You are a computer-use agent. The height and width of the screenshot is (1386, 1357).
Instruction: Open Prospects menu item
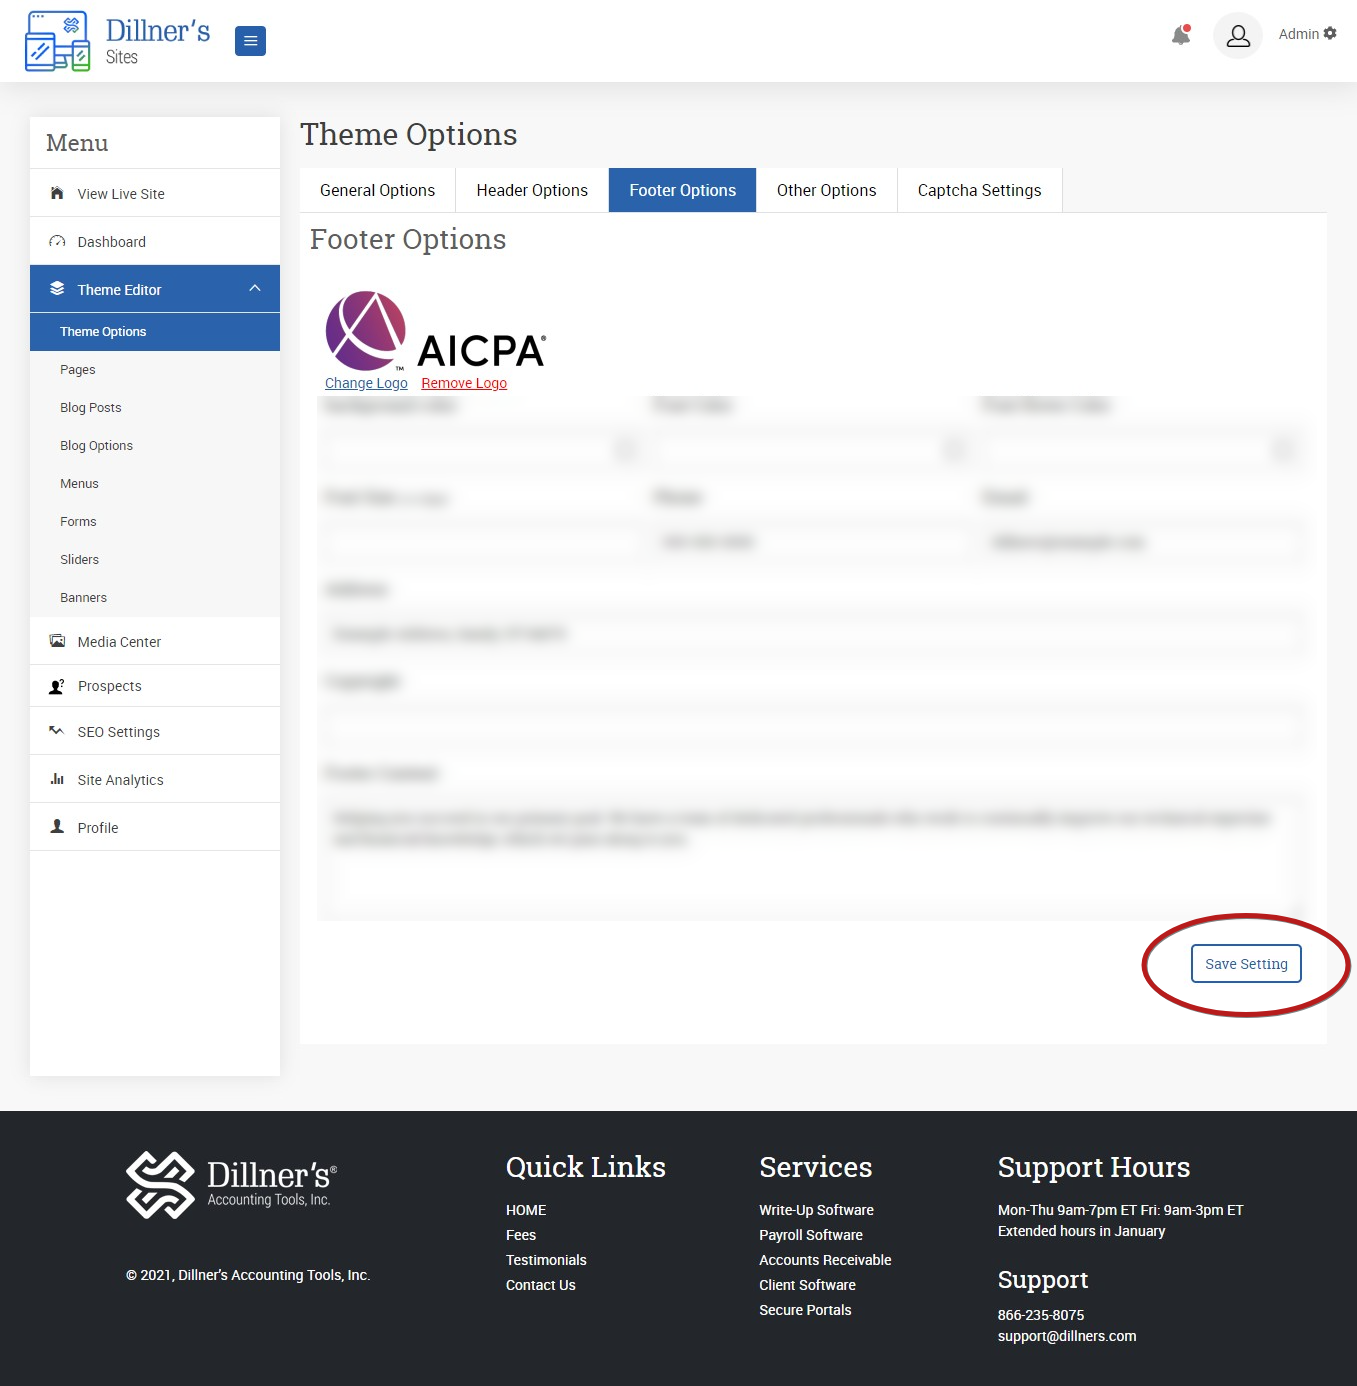click(x=155, y=686)
